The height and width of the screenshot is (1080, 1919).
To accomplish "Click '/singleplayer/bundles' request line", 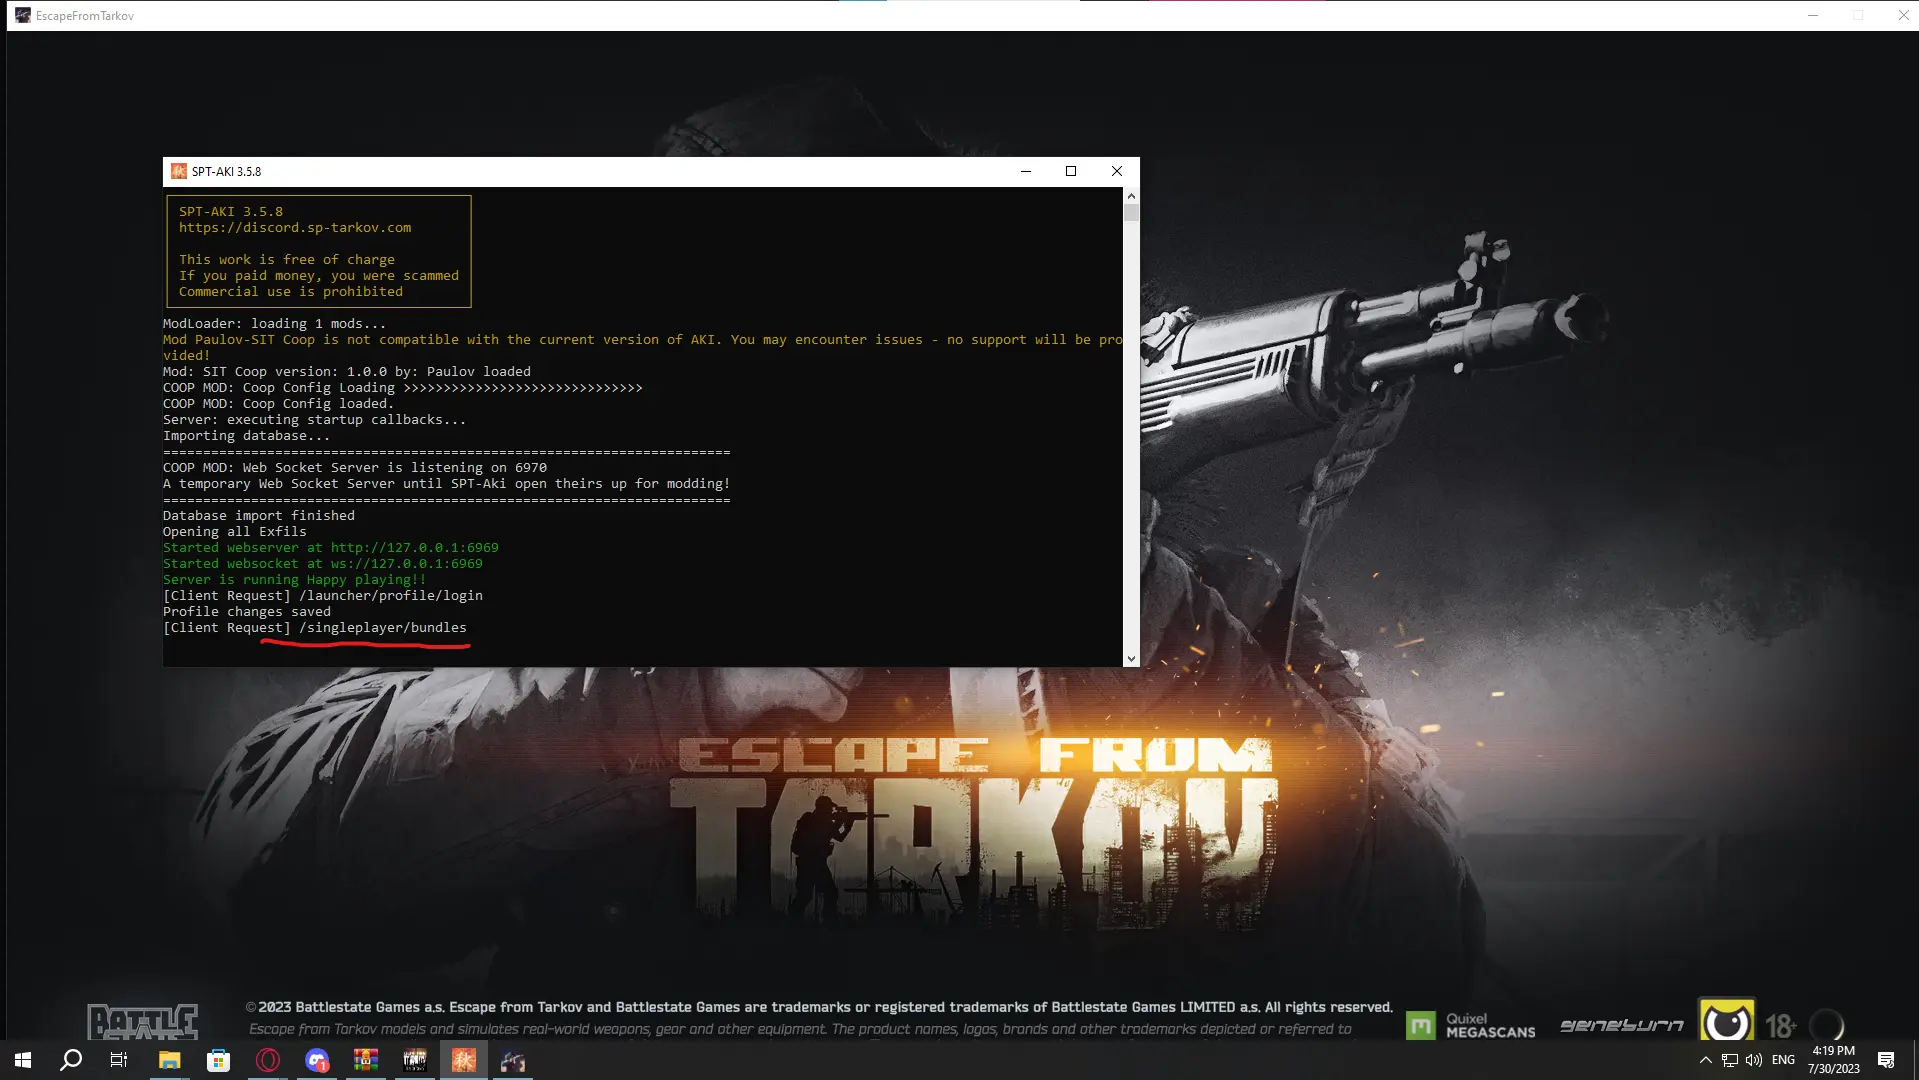I will click(314, 628).
